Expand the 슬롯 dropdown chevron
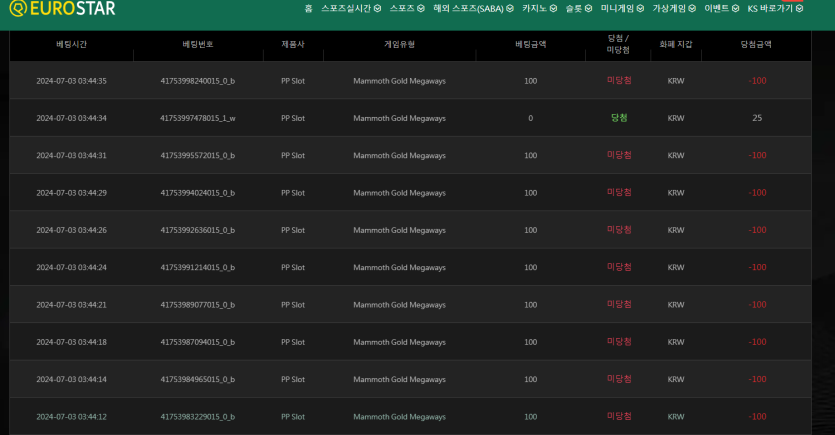 [588, 9]
